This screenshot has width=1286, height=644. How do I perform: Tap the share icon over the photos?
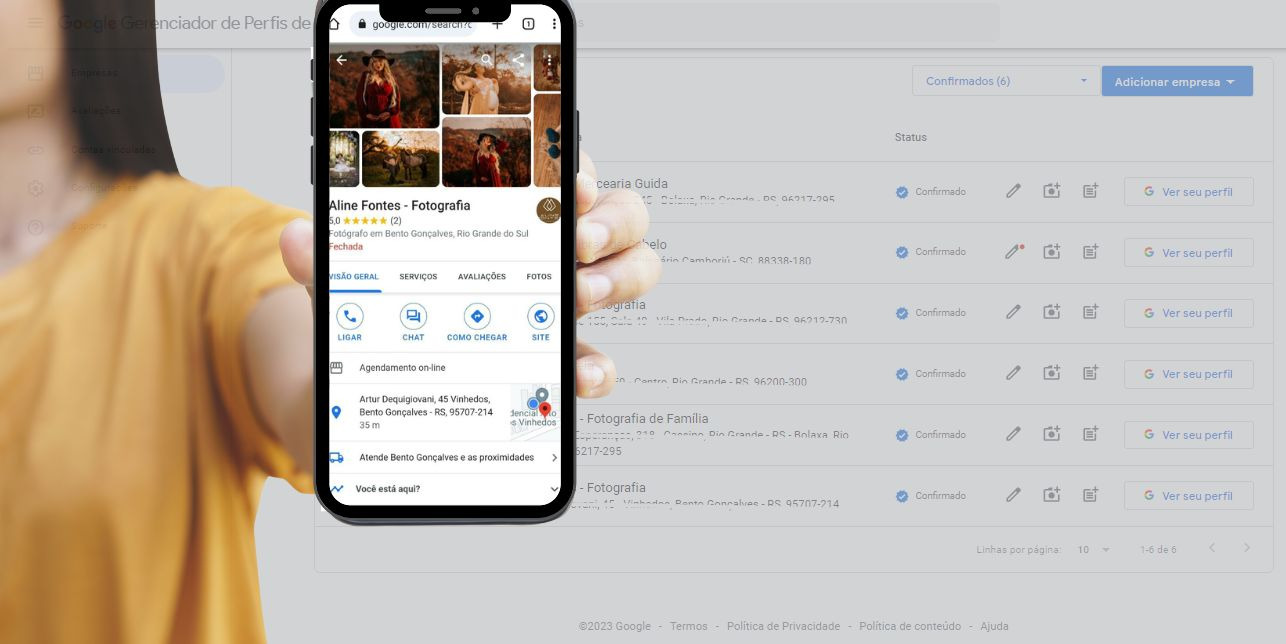point(518,60)
